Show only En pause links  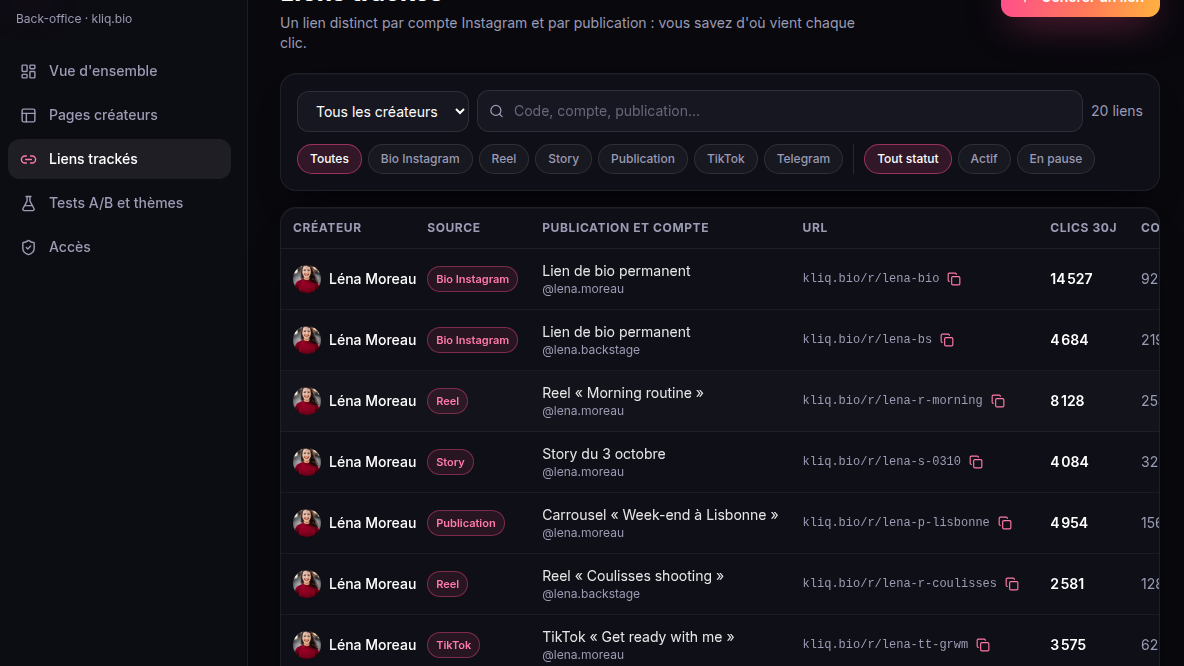[x=1056, y=159]
